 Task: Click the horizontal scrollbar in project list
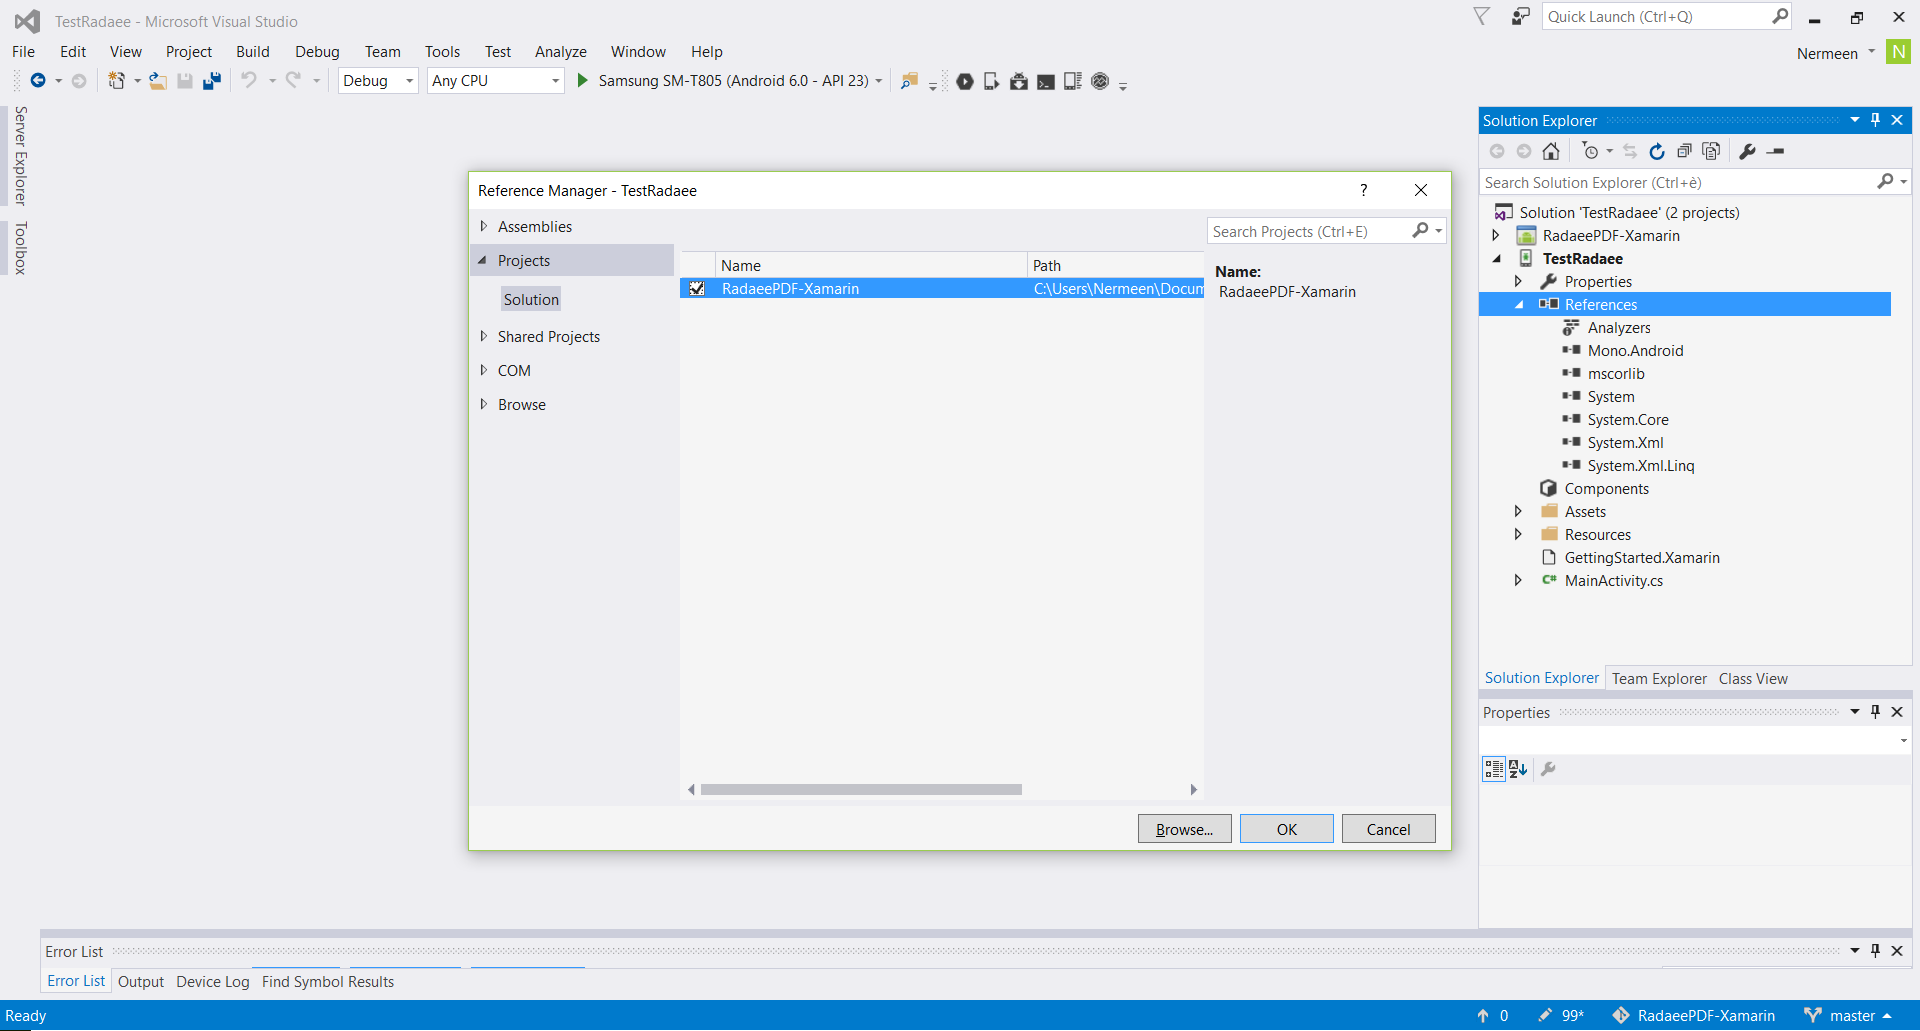pyautogui.click(x=861, y=790)
